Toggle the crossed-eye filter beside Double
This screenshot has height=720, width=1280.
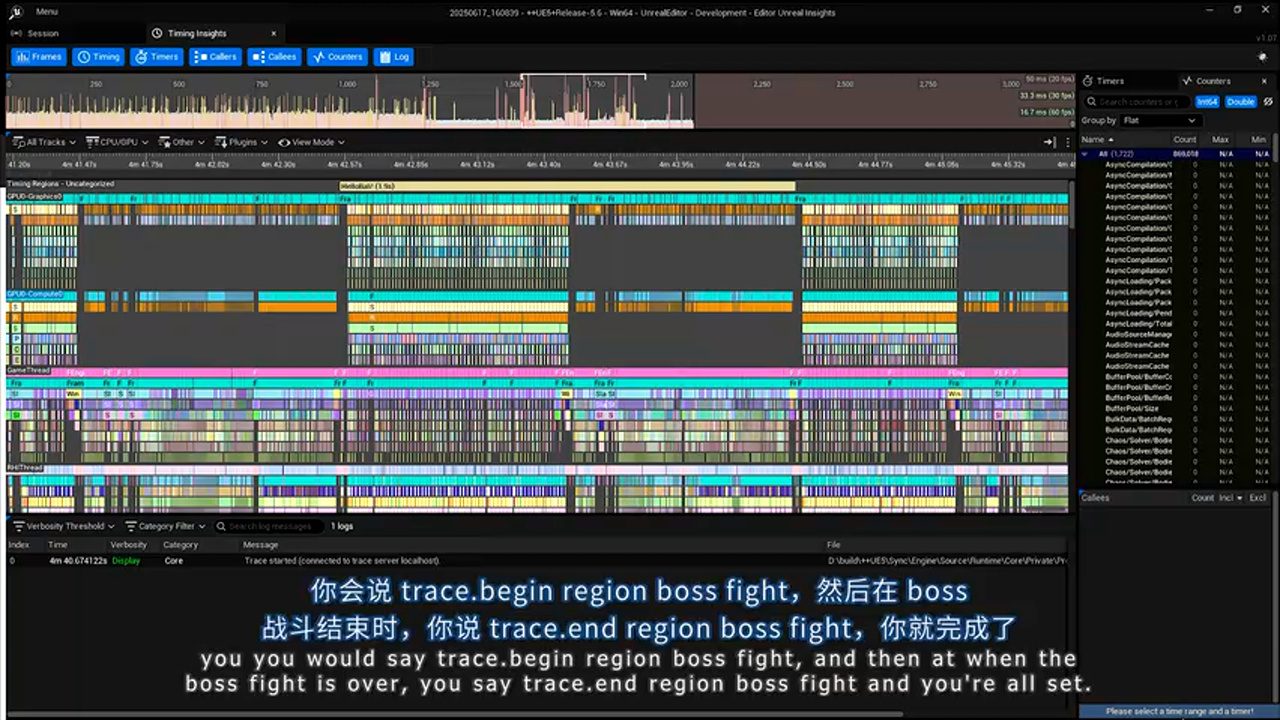(1267, 101)
